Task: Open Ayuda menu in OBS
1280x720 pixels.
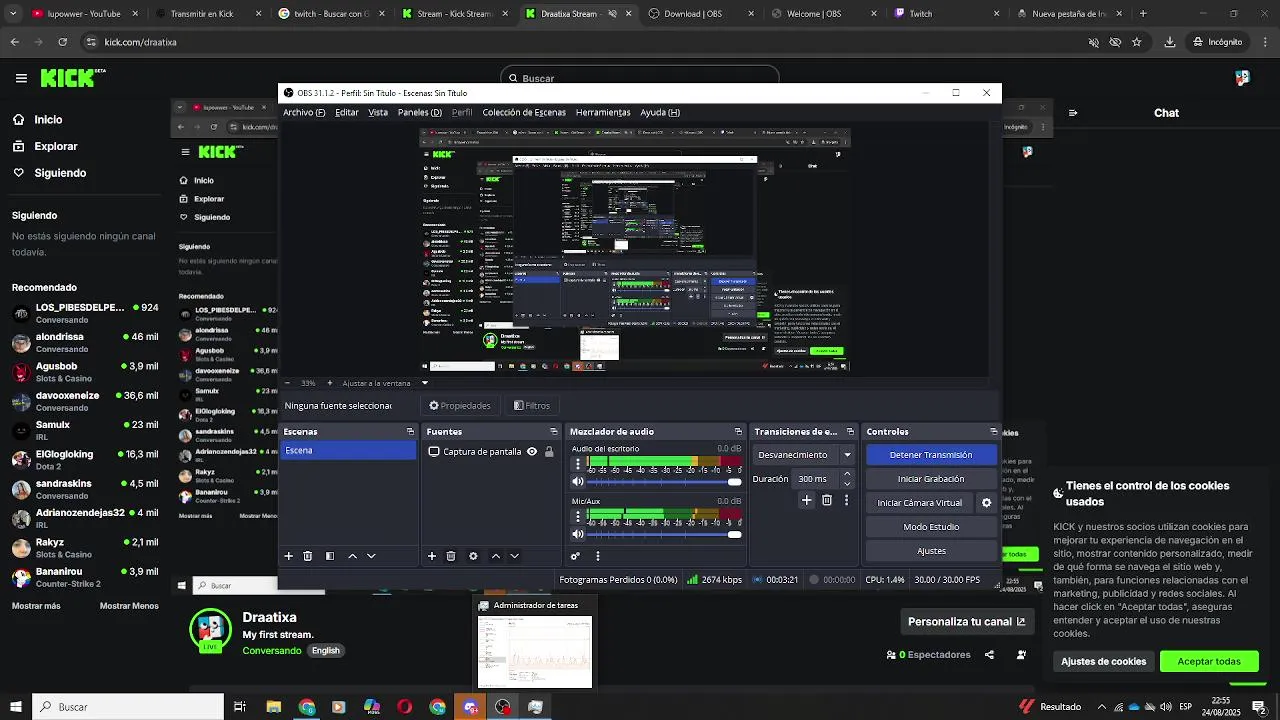Action: point(660,113)
